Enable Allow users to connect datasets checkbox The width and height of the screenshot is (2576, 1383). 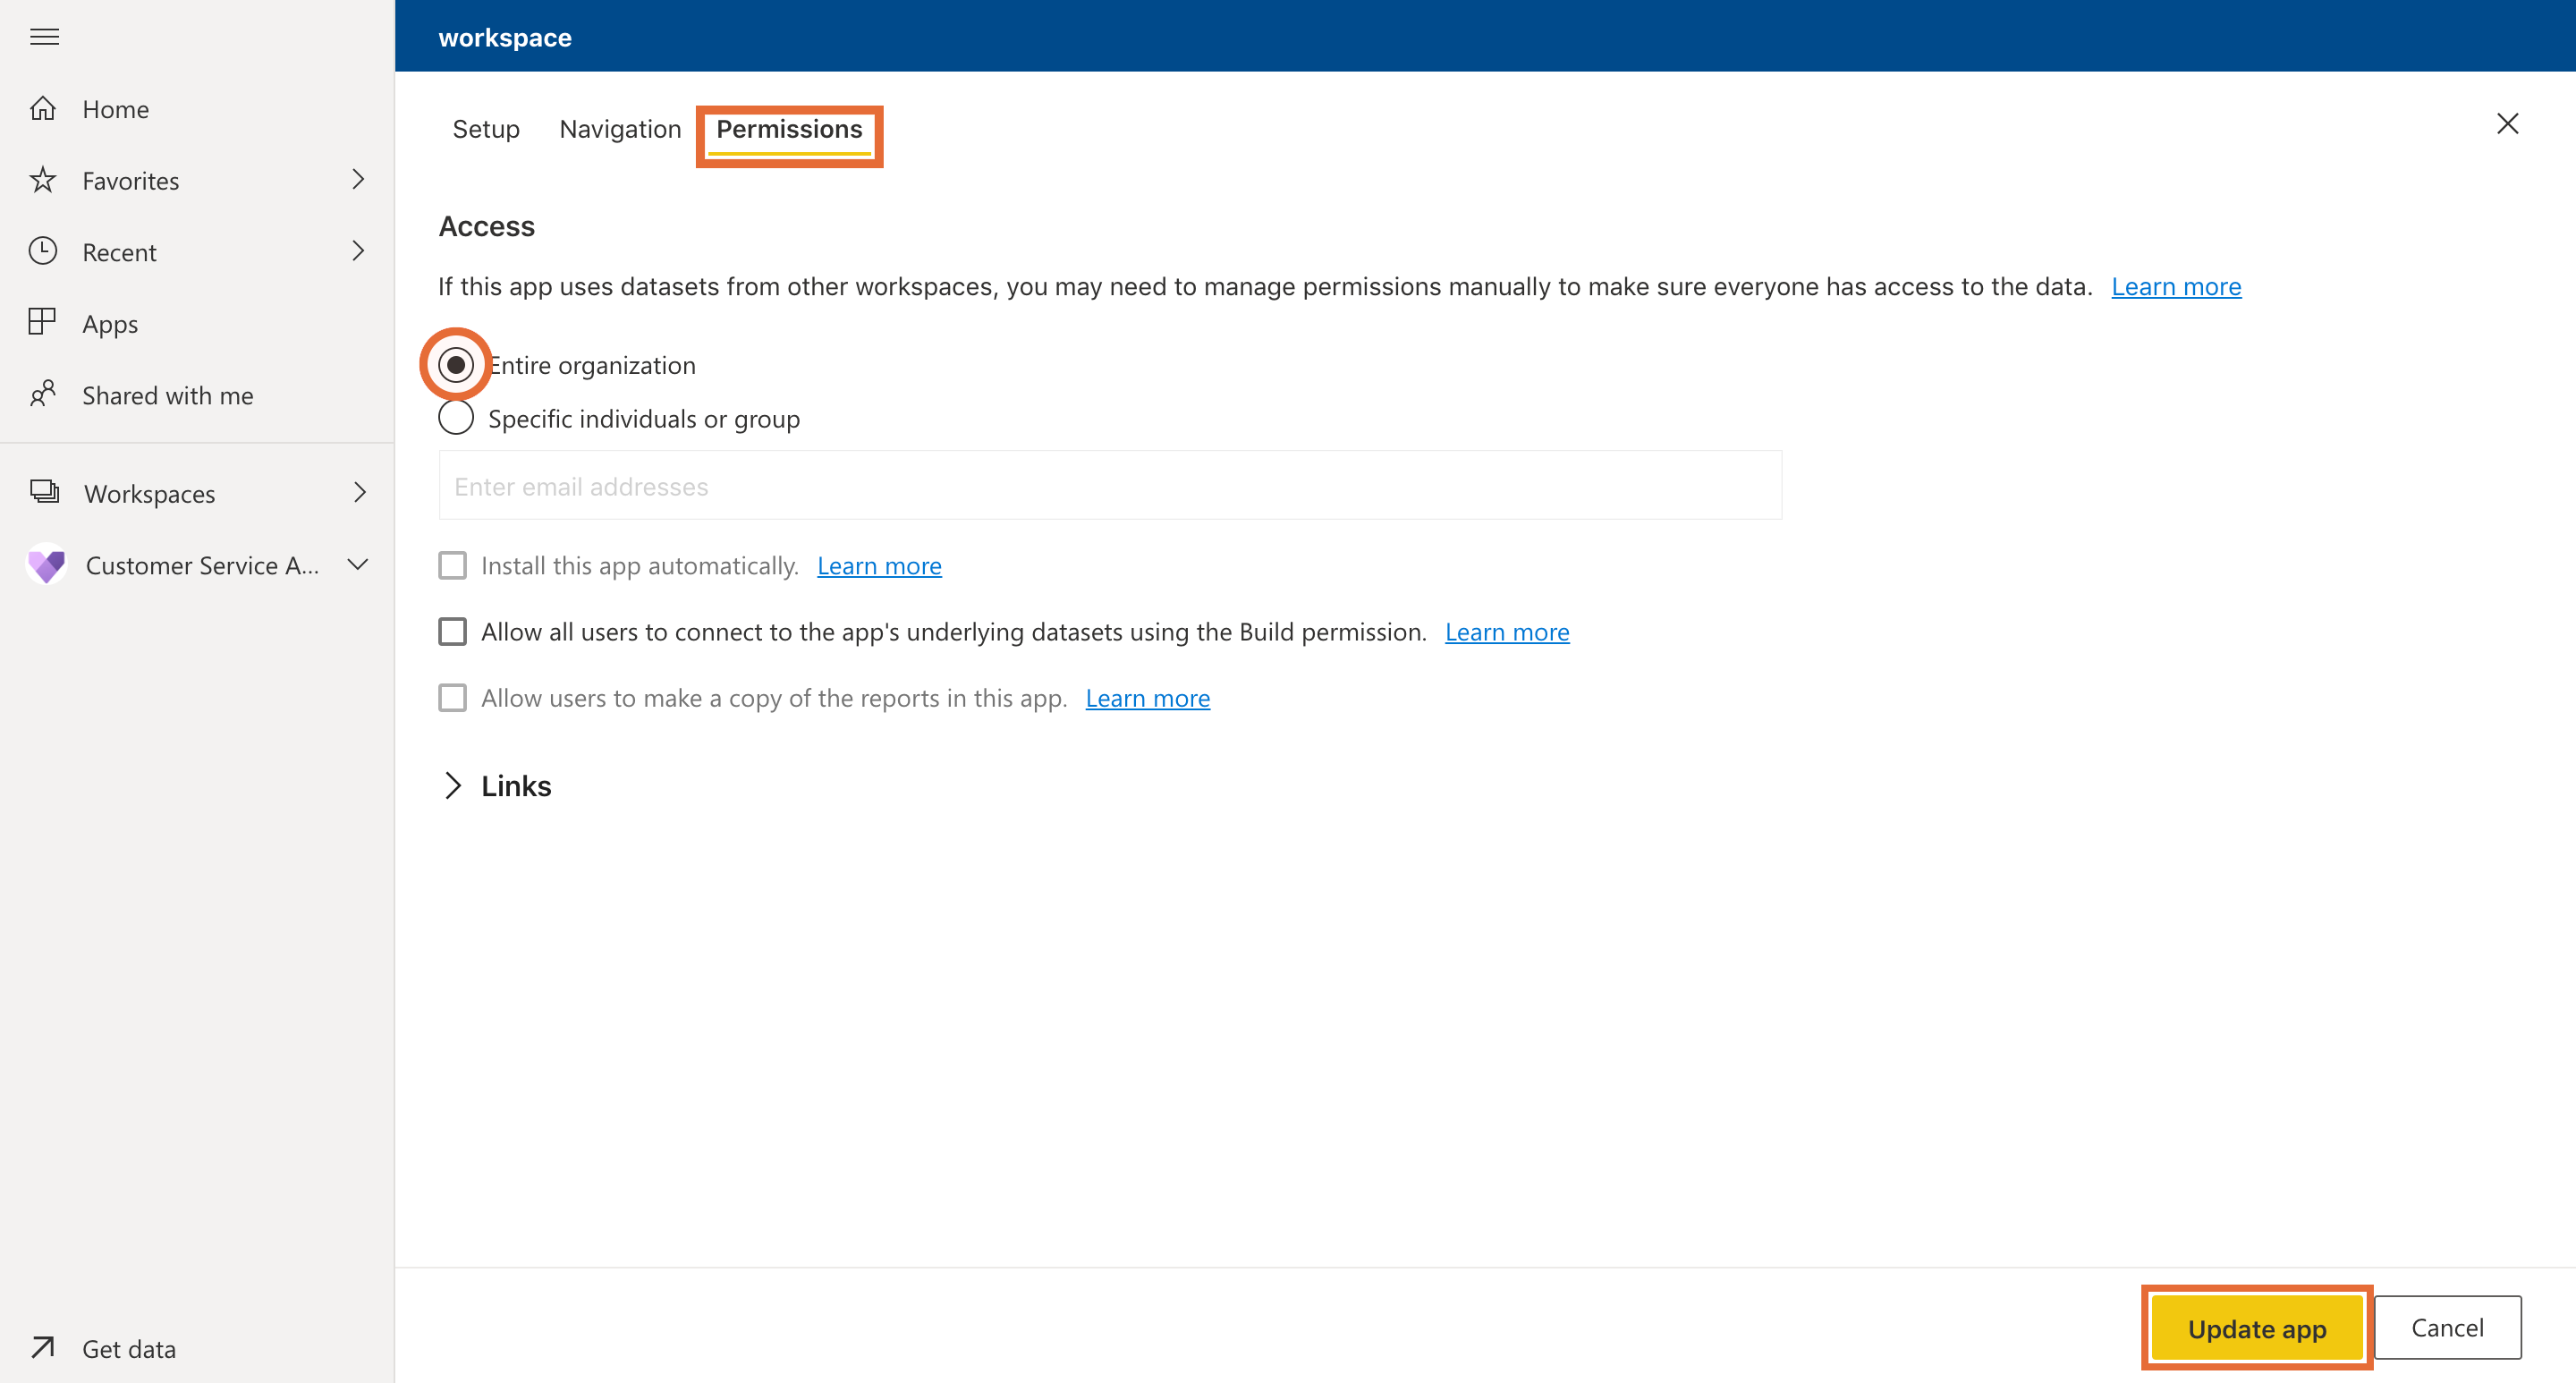point(453,630)
